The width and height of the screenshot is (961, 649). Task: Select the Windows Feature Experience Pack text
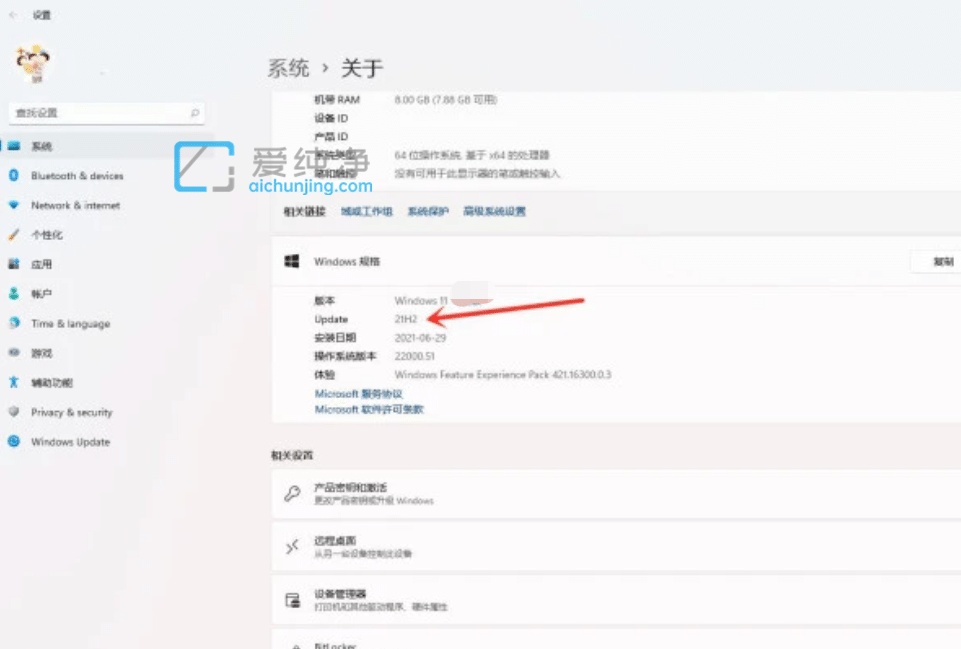503,374
